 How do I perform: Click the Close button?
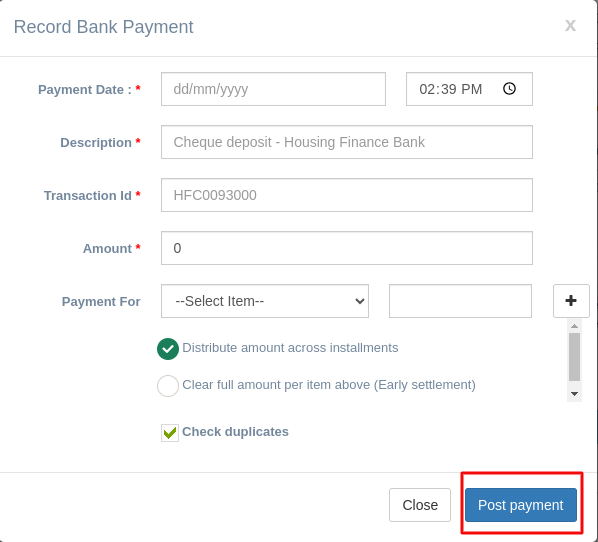(420, 505)
